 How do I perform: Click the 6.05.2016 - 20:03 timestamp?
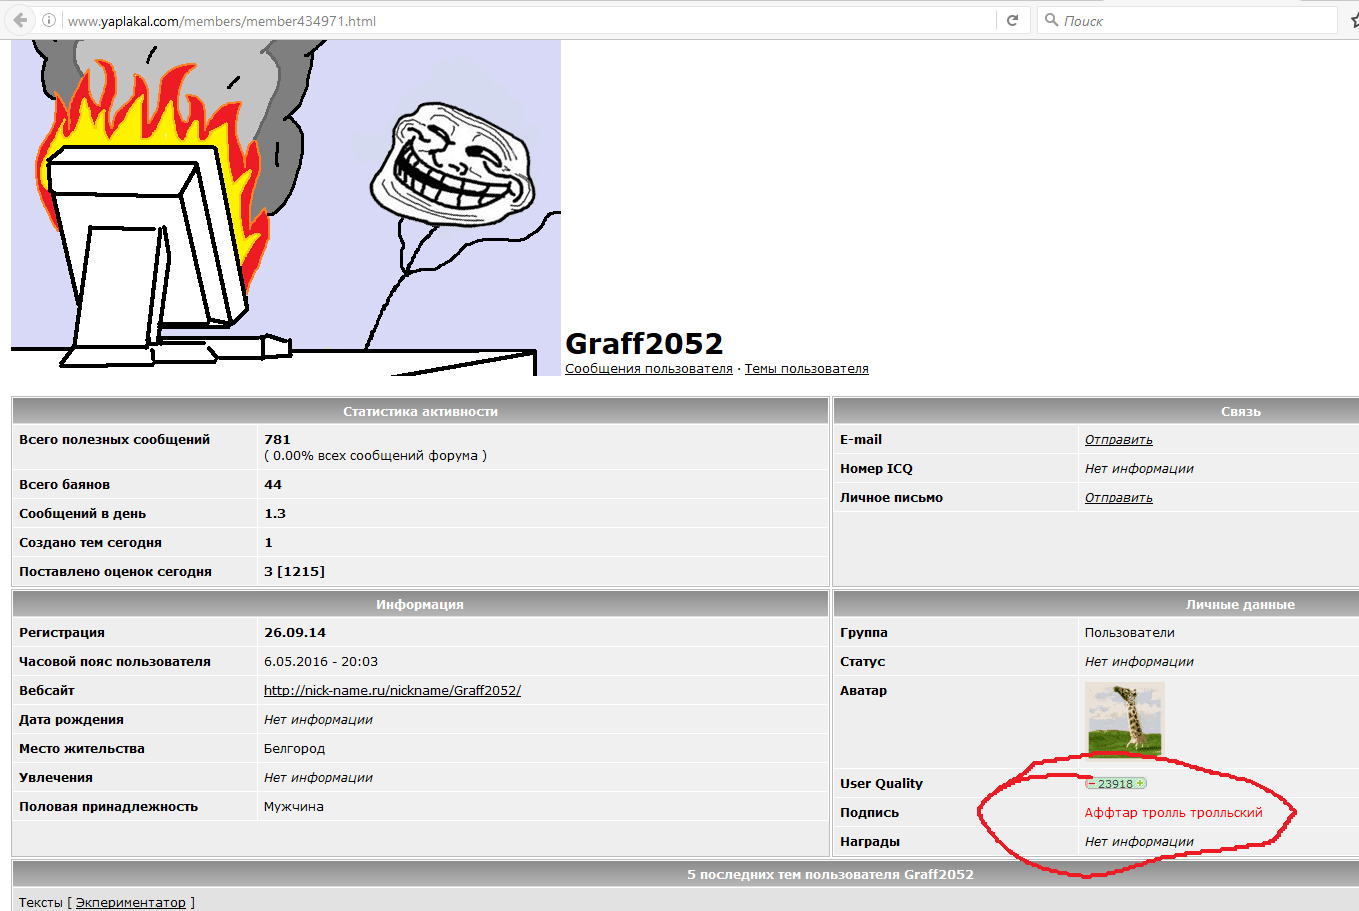click(x=321, y=662)
